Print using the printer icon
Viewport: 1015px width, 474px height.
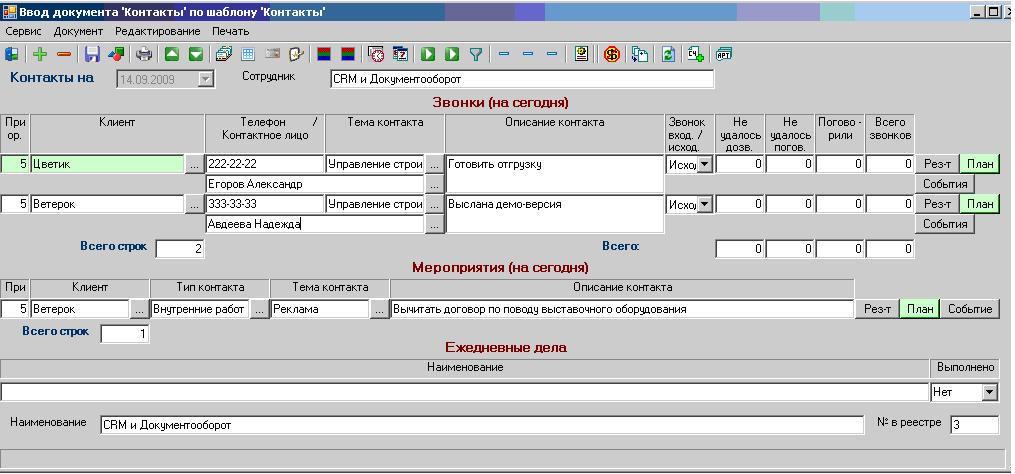[x=144, y=54]
